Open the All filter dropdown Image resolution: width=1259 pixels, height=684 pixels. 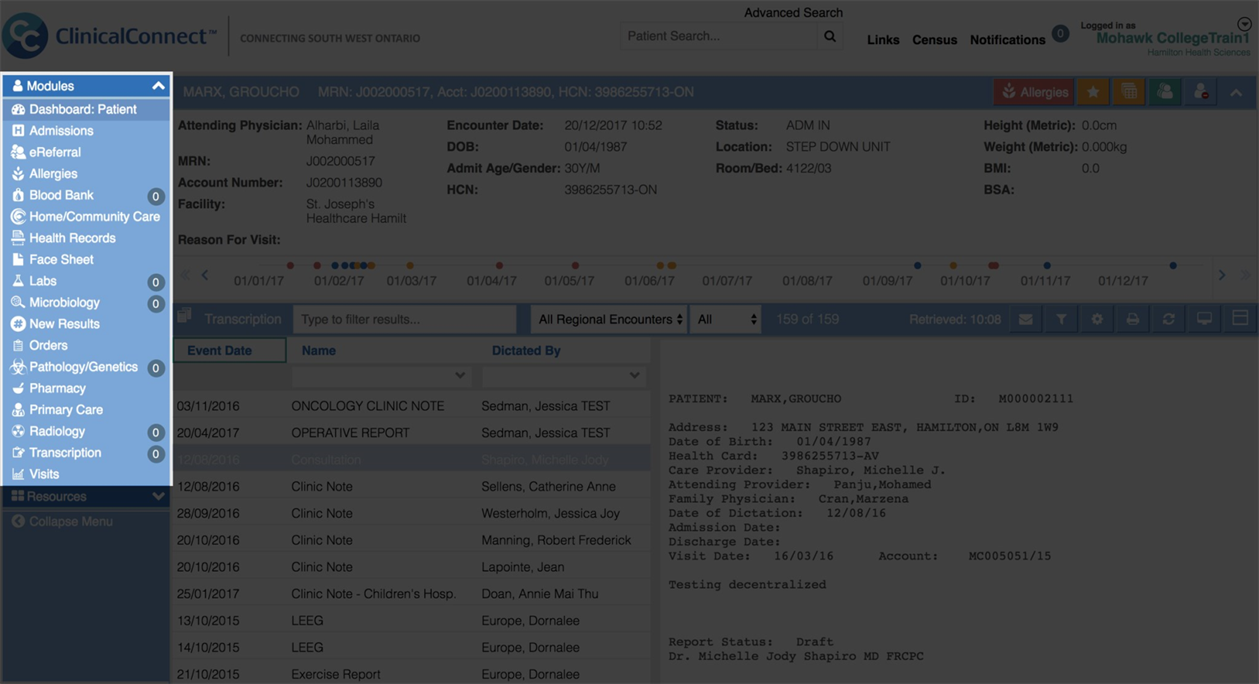coord(726,319)
